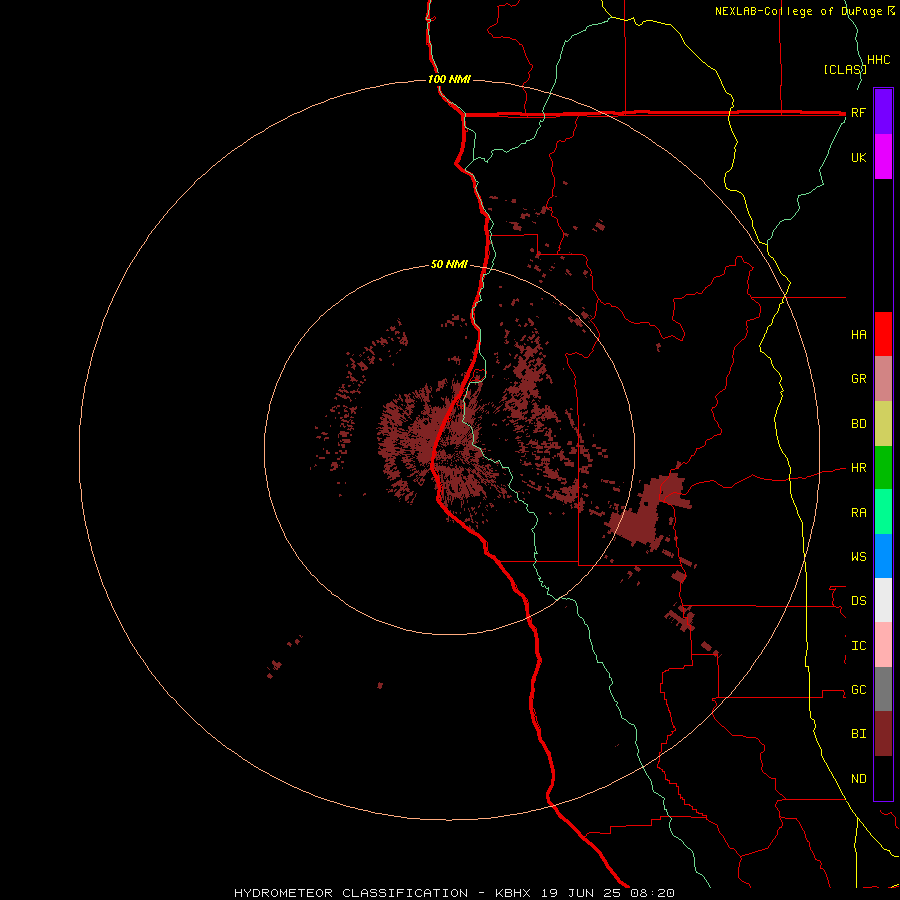
Task: Click the RA legend label
Action: [x=858, y=512]
